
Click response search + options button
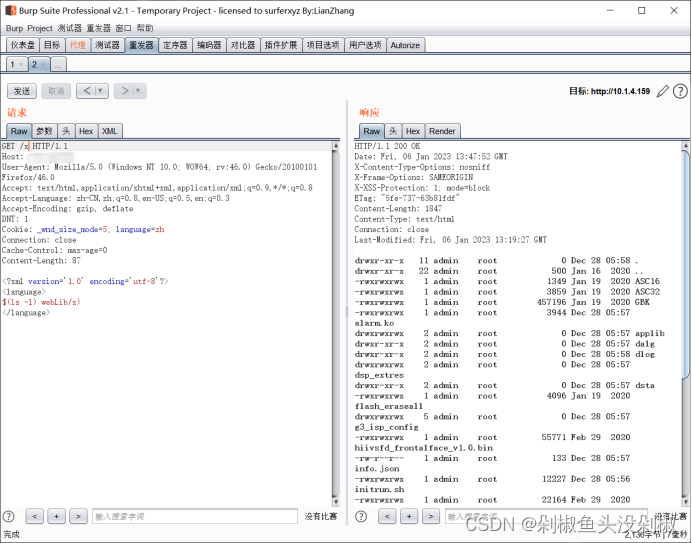point(409,517)
